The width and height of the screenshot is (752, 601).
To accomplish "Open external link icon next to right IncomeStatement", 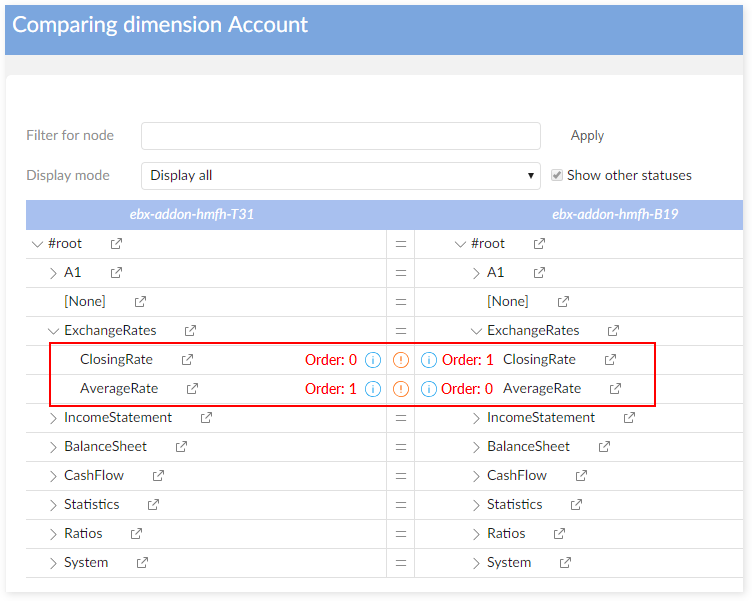I will 629,418.
